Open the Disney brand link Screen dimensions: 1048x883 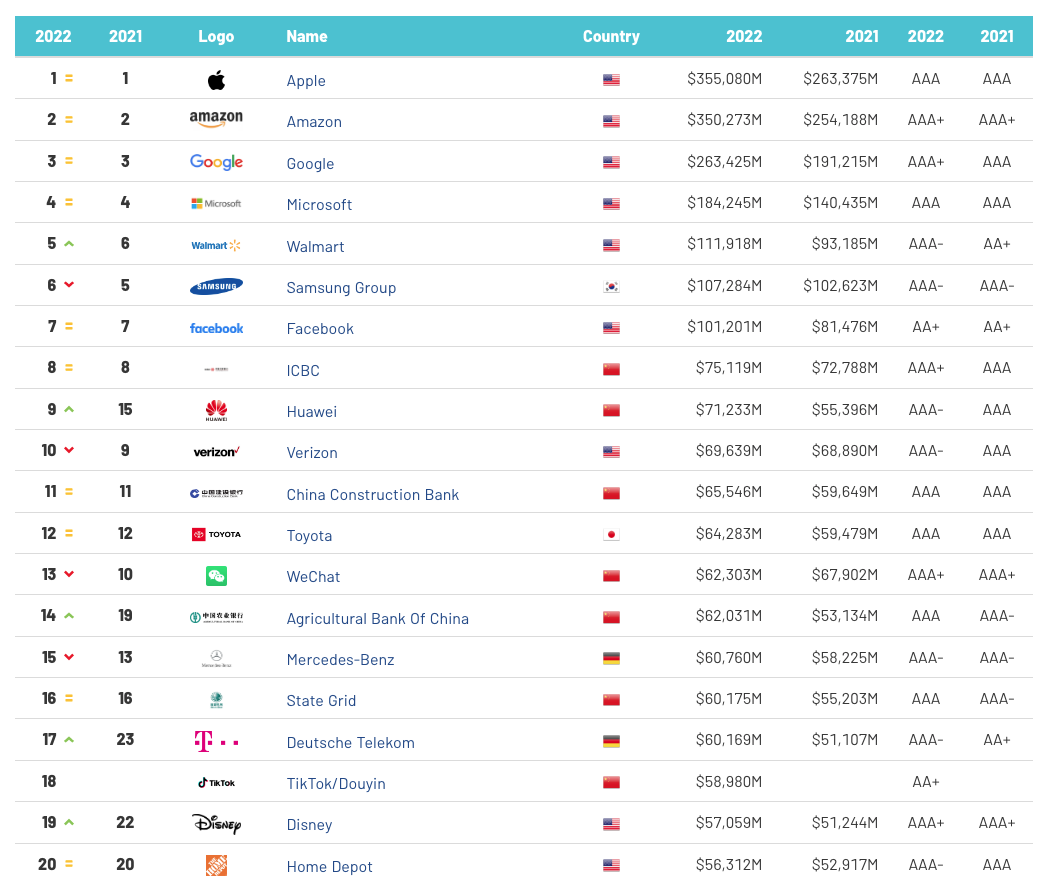pyautogui.click(x=309, y=825)
